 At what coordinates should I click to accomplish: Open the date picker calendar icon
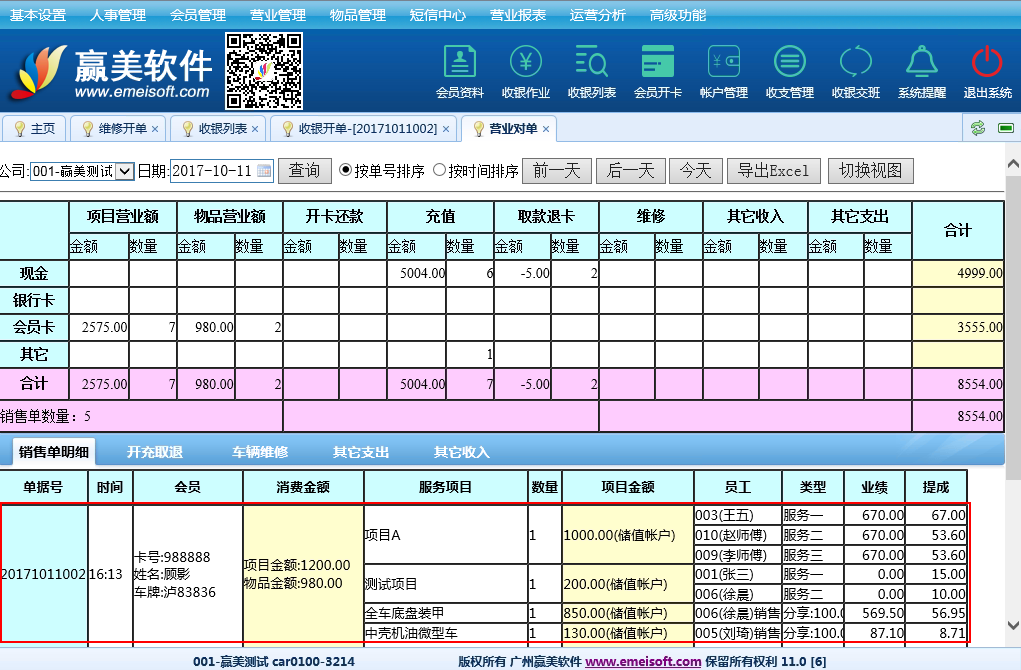point(264,171)
